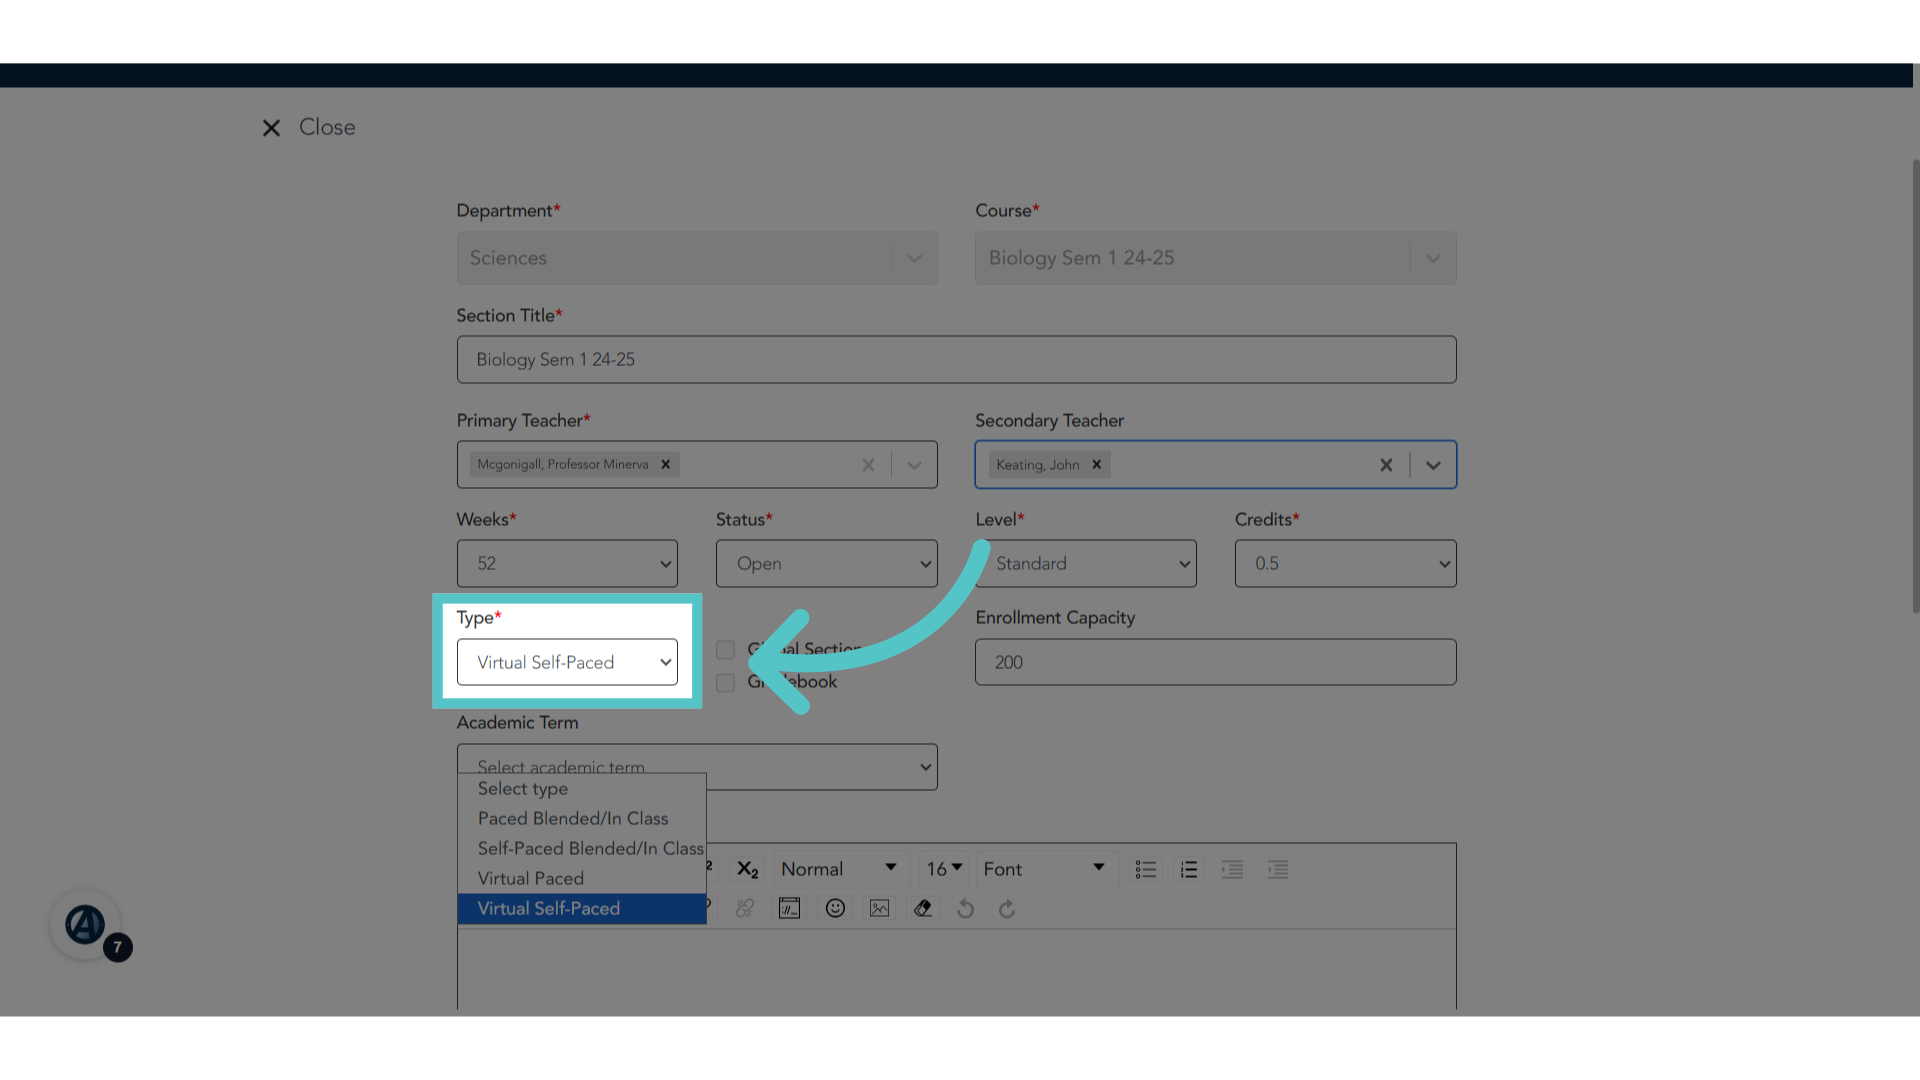Screen dimensions: 1920x1080
Task: Open the Weeks dropdown showing 52
Action: coord(567,563)
